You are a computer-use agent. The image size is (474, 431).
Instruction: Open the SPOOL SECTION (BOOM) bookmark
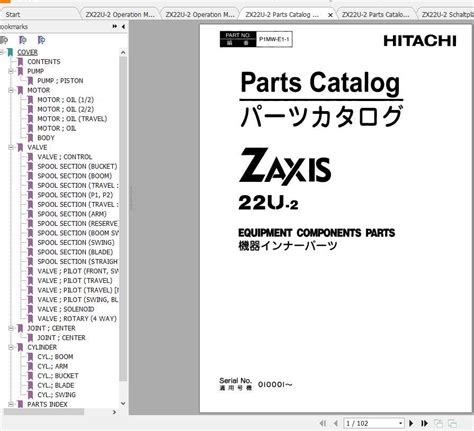coord(74,176)
